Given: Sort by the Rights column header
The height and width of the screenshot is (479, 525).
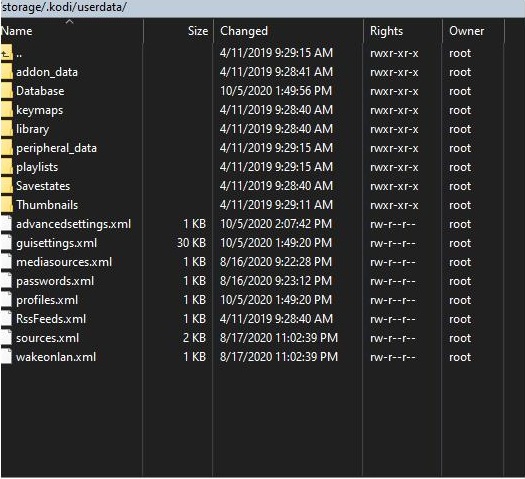Looking at the screenshot, I should tap(402, 31).
